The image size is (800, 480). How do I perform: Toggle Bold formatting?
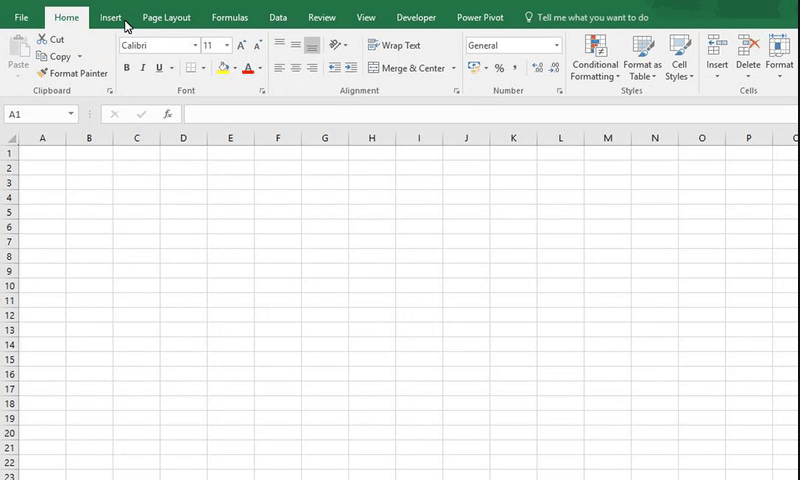pyautogui.click(x=127, y=68)
